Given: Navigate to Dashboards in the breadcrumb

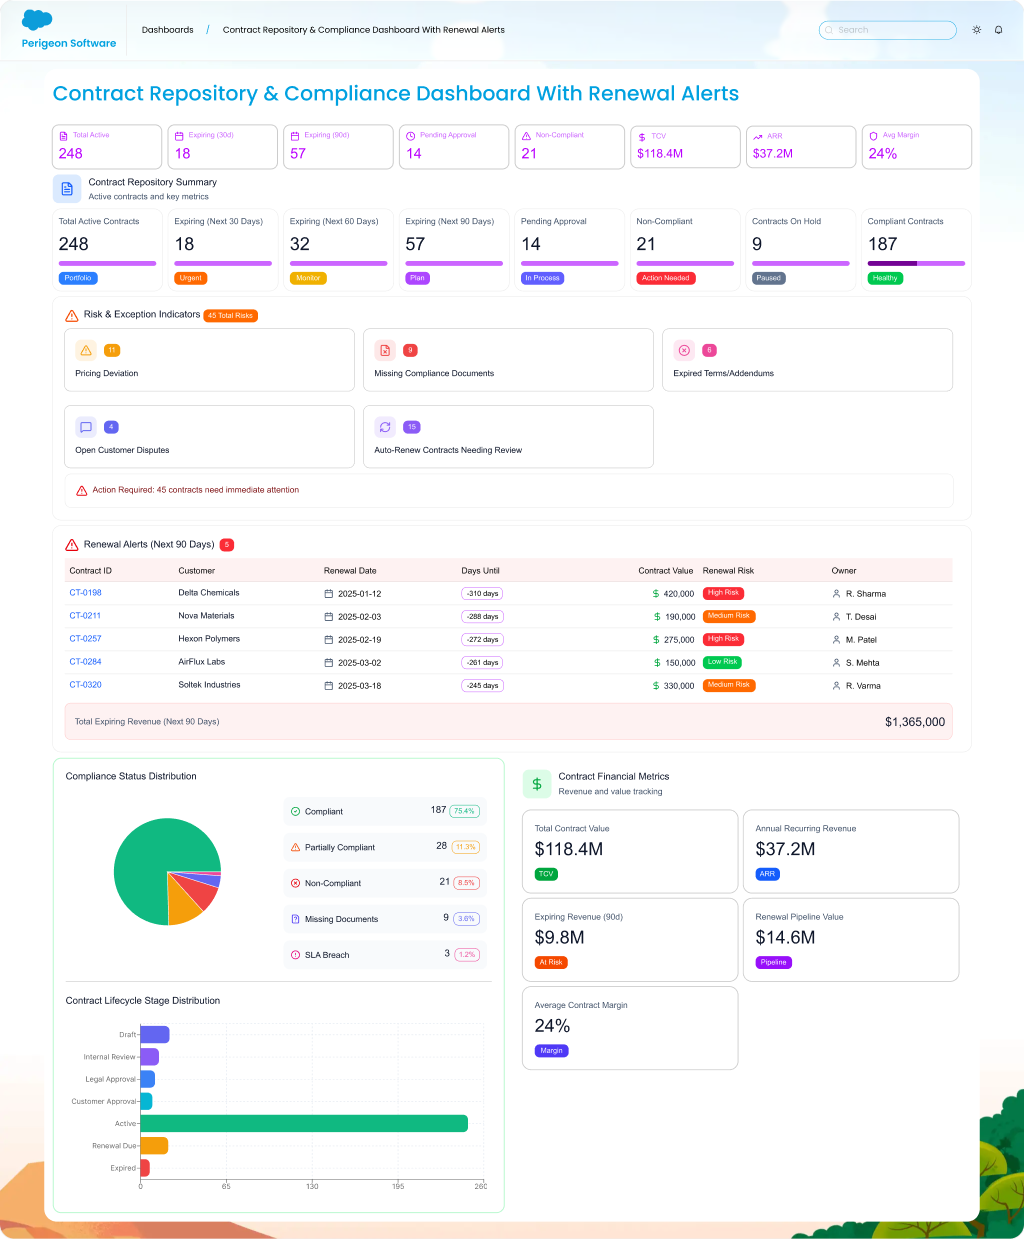Looking at the screenshot, I should 167,30.
